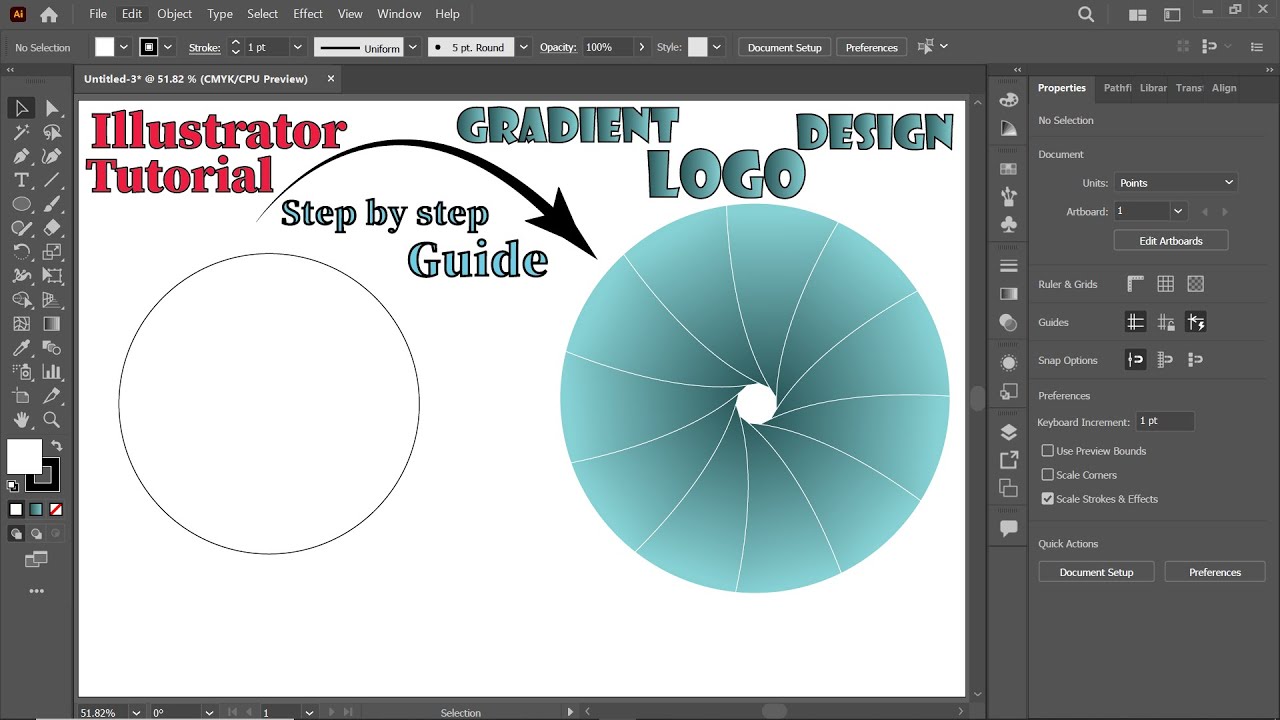The height and width of the screenshot is (720, 1280).
Task: Select the Direct Selection tool
Action: 52,108
